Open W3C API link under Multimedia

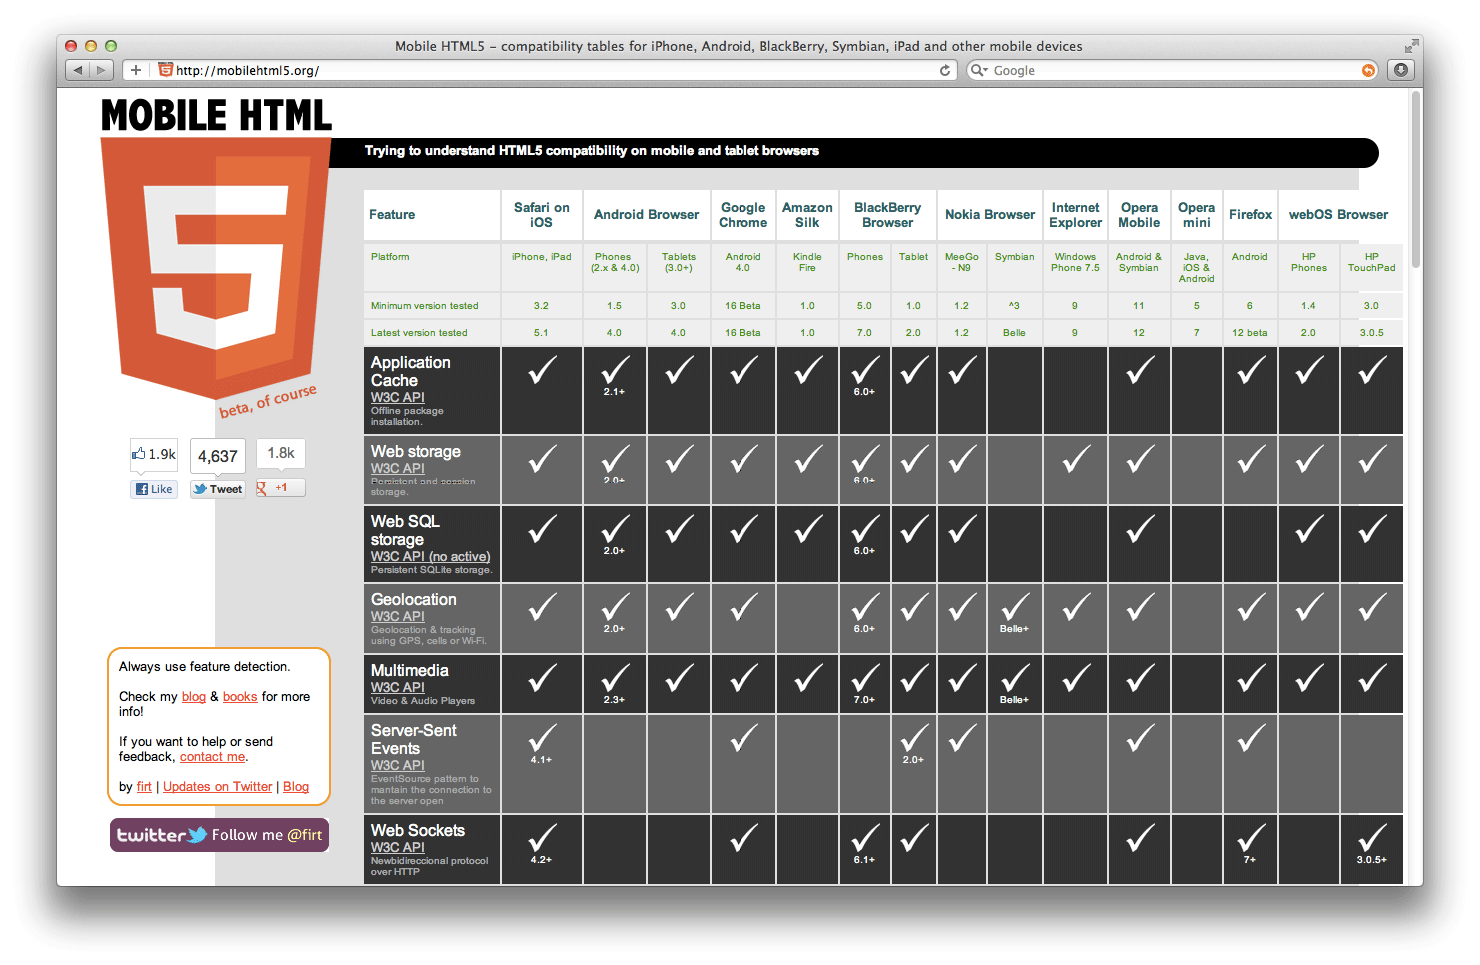[398, 687]
